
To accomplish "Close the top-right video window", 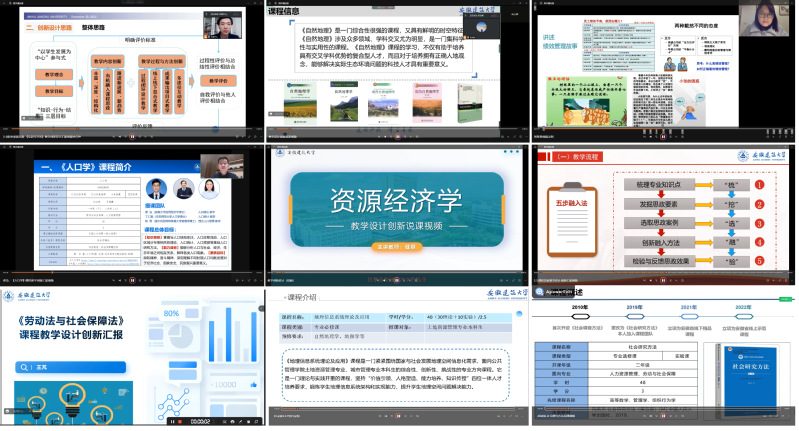I will click(792, 4).
